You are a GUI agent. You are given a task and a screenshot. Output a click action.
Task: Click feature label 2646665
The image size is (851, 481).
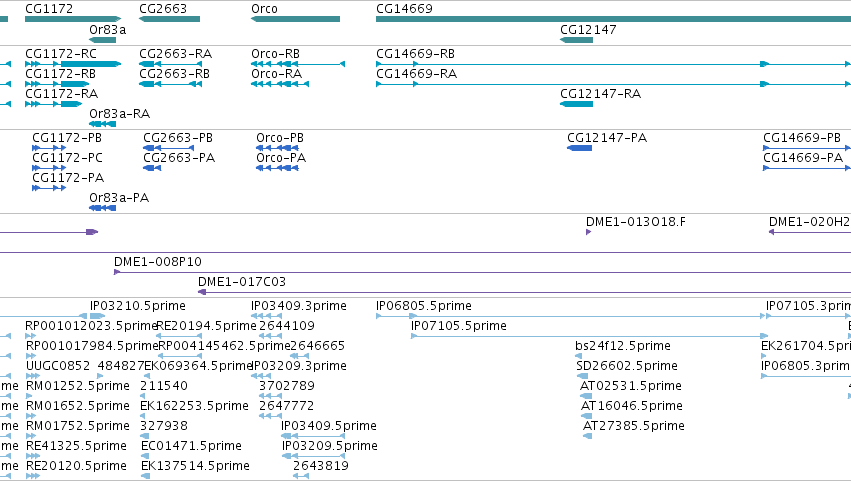[317, 346]
